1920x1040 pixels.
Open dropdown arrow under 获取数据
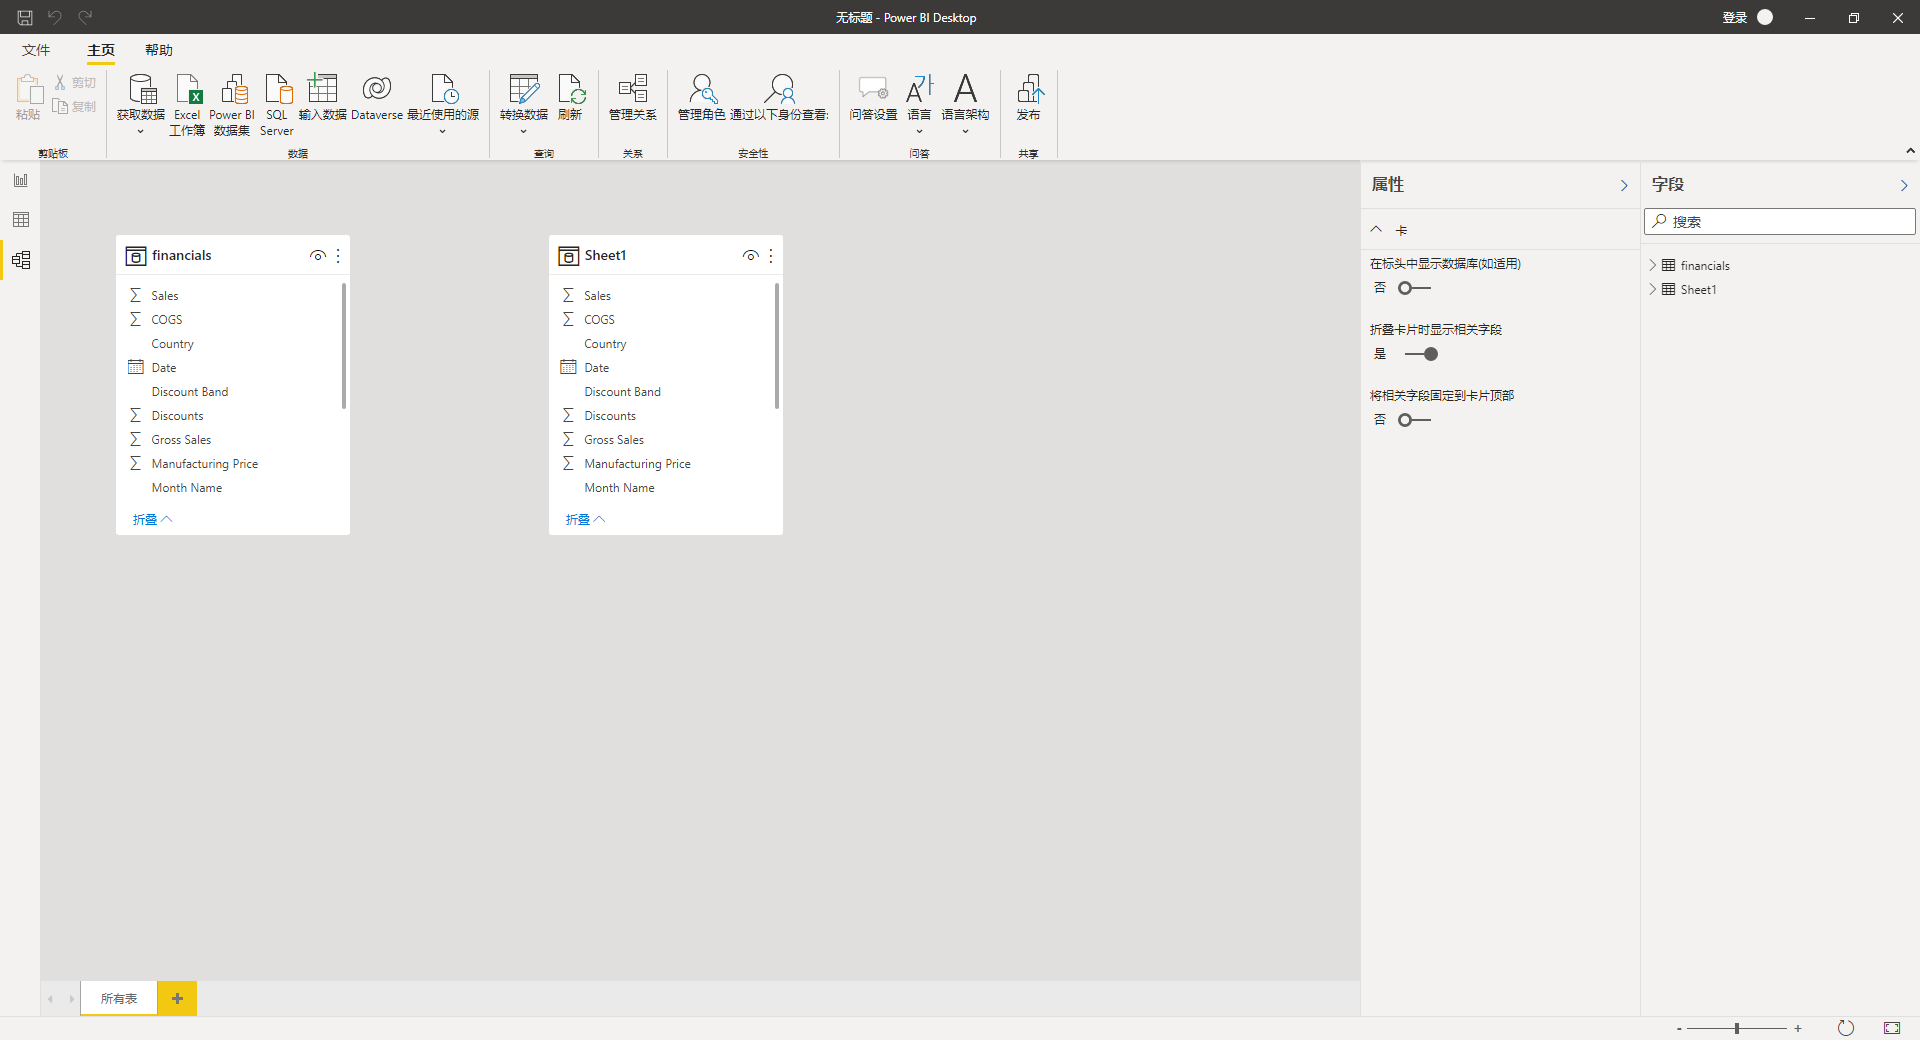click(141, 132)
